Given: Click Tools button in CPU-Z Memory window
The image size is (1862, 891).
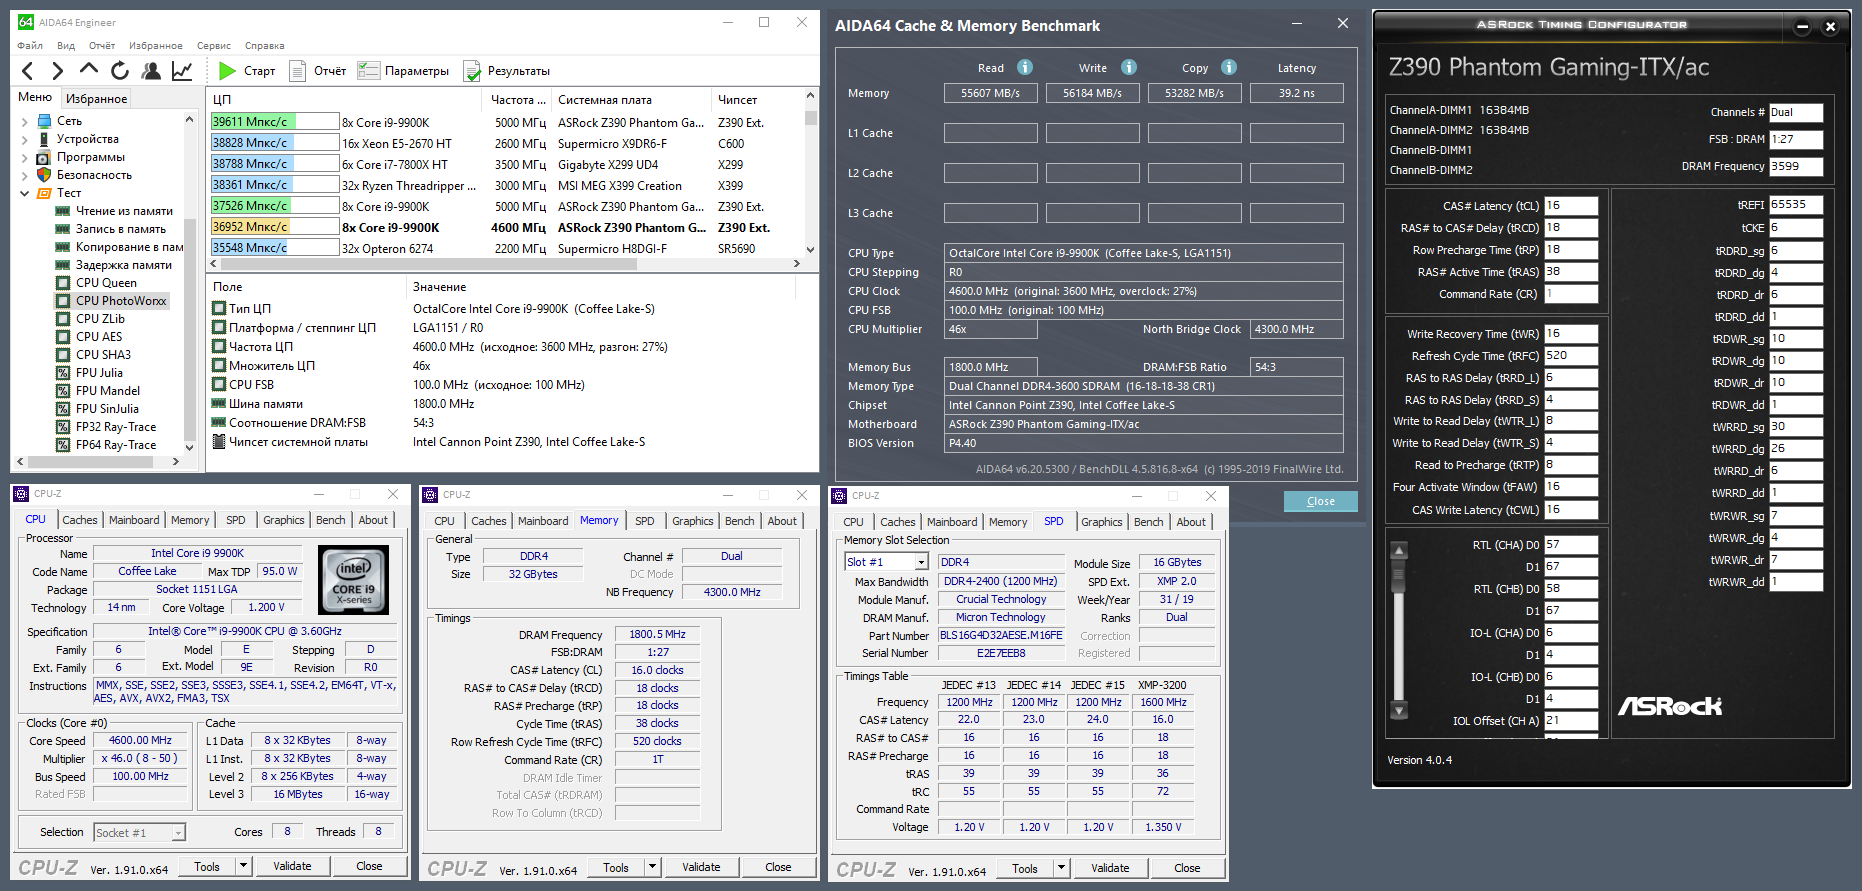Looking at the screenshot, I should click(616, 867).
